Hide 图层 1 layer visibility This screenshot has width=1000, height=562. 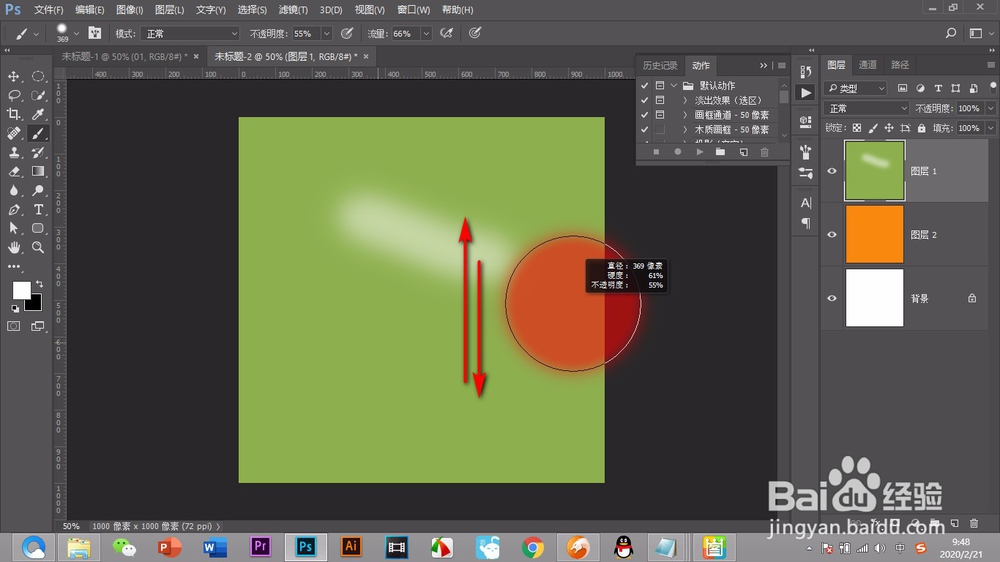pyautogui.click(x=832, y=171)
